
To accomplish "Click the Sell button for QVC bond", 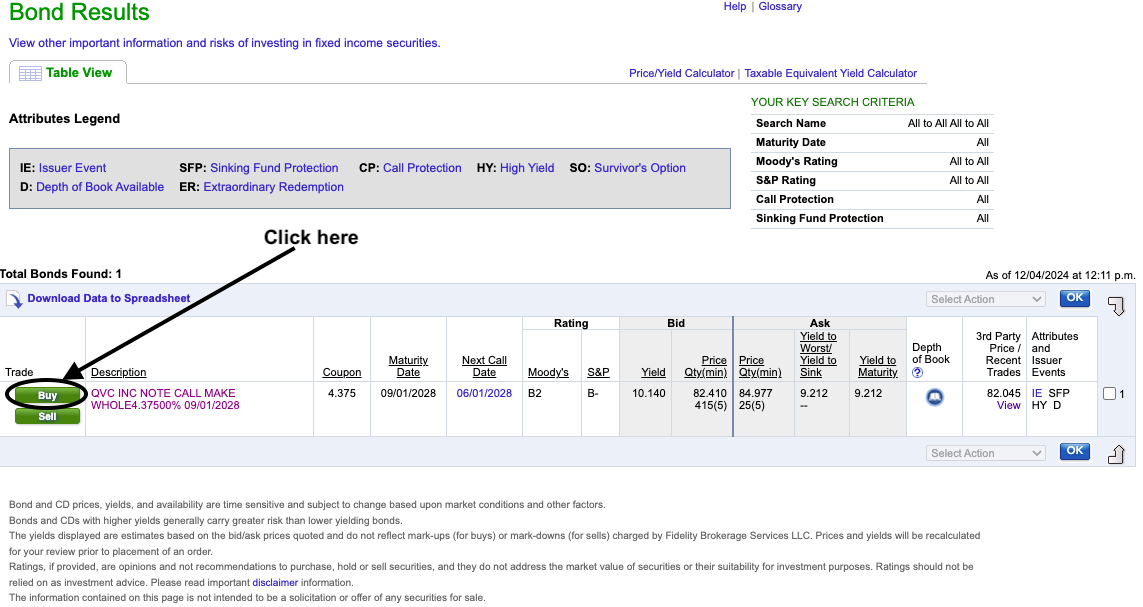I will click(x=47, y=416).
